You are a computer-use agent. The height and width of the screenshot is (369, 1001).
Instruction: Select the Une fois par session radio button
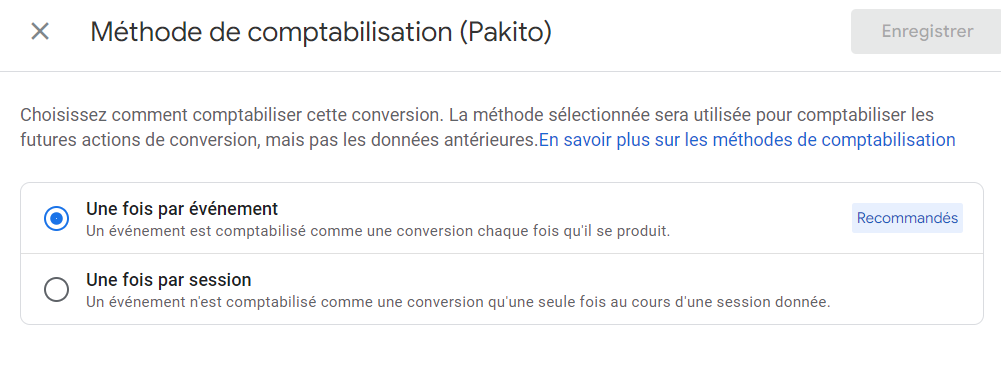tap(56, 289)
